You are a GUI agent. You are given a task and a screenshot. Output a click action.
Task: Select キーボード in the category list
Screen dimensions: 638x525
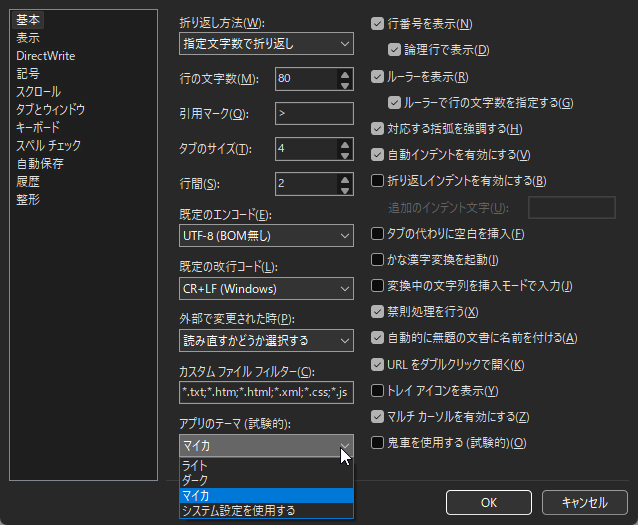(37, 127)
